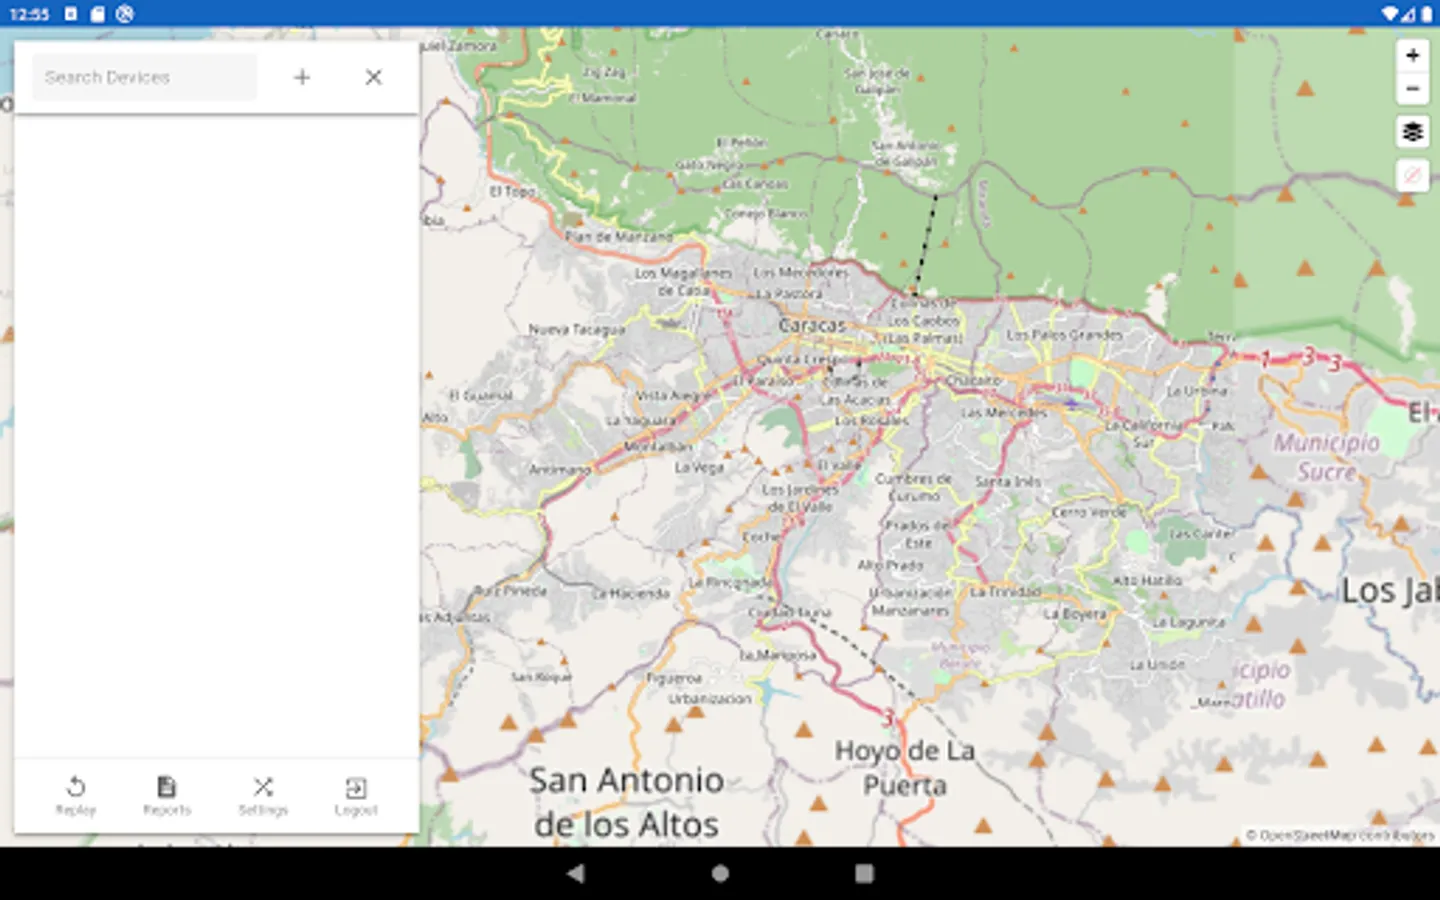Zoom out on the map
The height and width of the screenshot is (900, 1440).
pyautogui.click(x=1412, y=88)
